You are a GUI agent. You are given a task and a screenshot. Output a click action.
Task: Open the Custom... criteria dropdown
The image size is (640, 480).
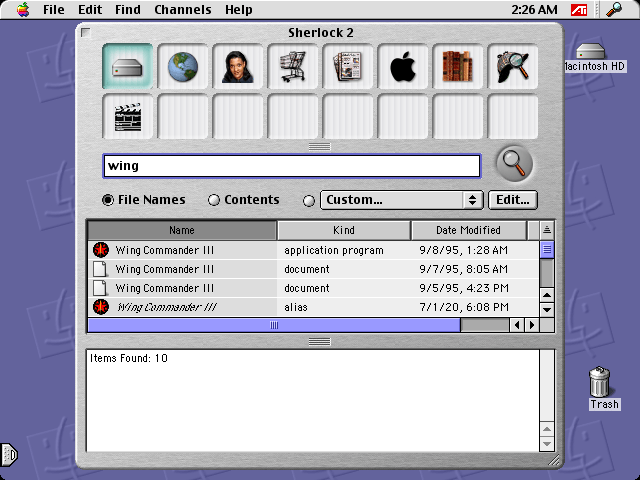point(401,200)
